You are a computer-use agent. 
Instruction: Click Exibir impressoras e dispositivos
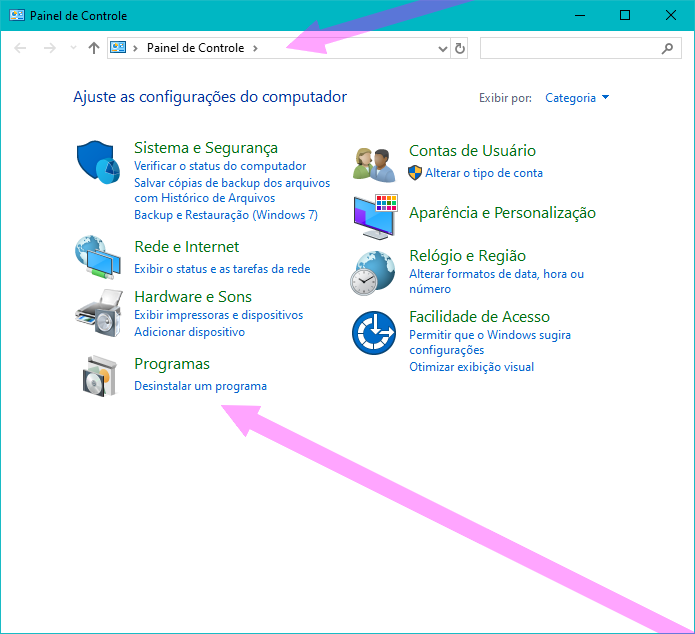click(x=219, y=315)
